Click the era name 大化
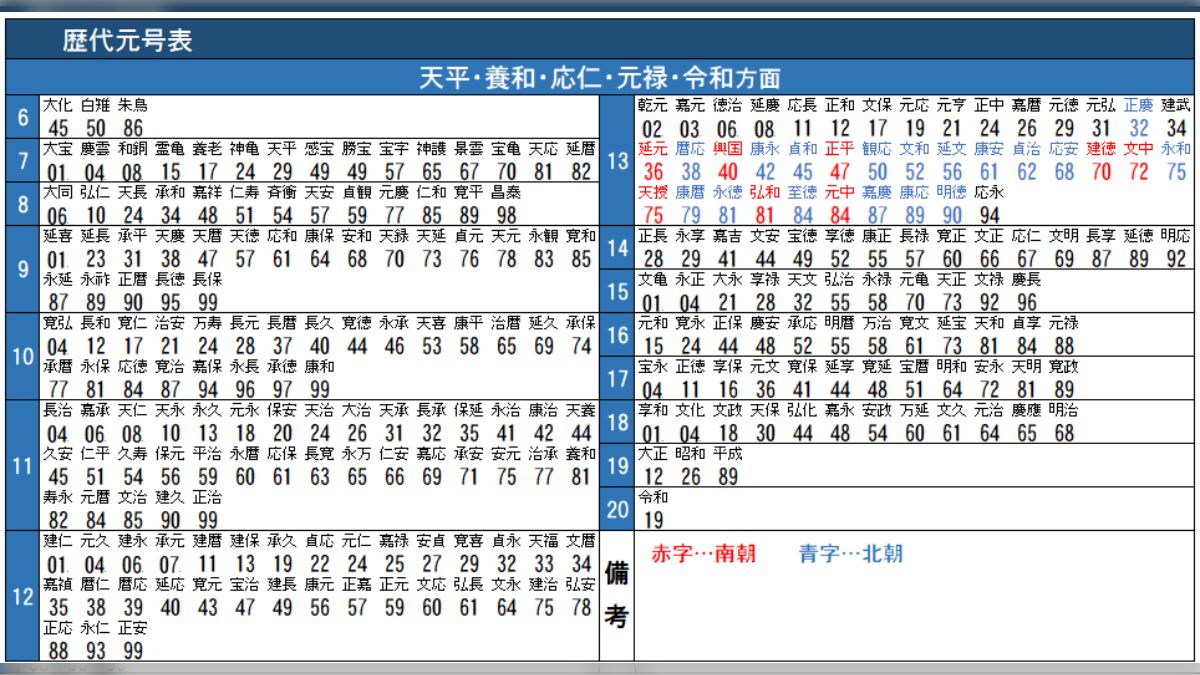The height and width of the screenshot is (675, 1200). pos(58,105)
